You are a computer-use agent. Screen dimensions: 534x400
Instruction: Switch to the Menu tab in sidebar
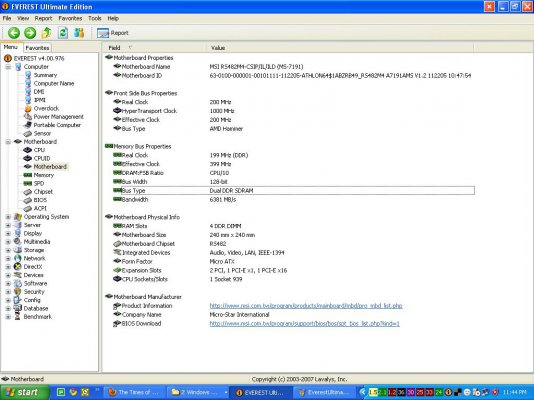coord(11,47)
